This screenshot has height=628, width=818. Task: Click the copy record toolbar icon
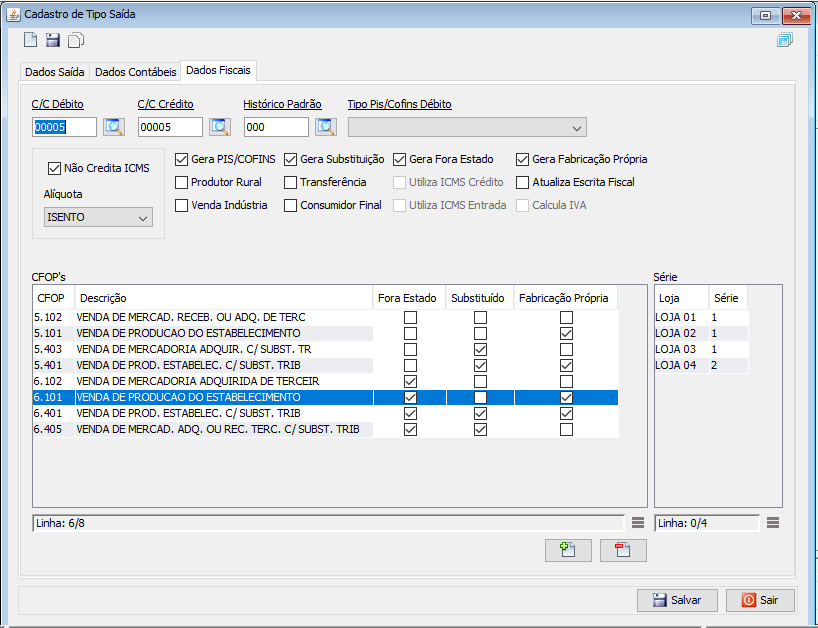point(76,40)
